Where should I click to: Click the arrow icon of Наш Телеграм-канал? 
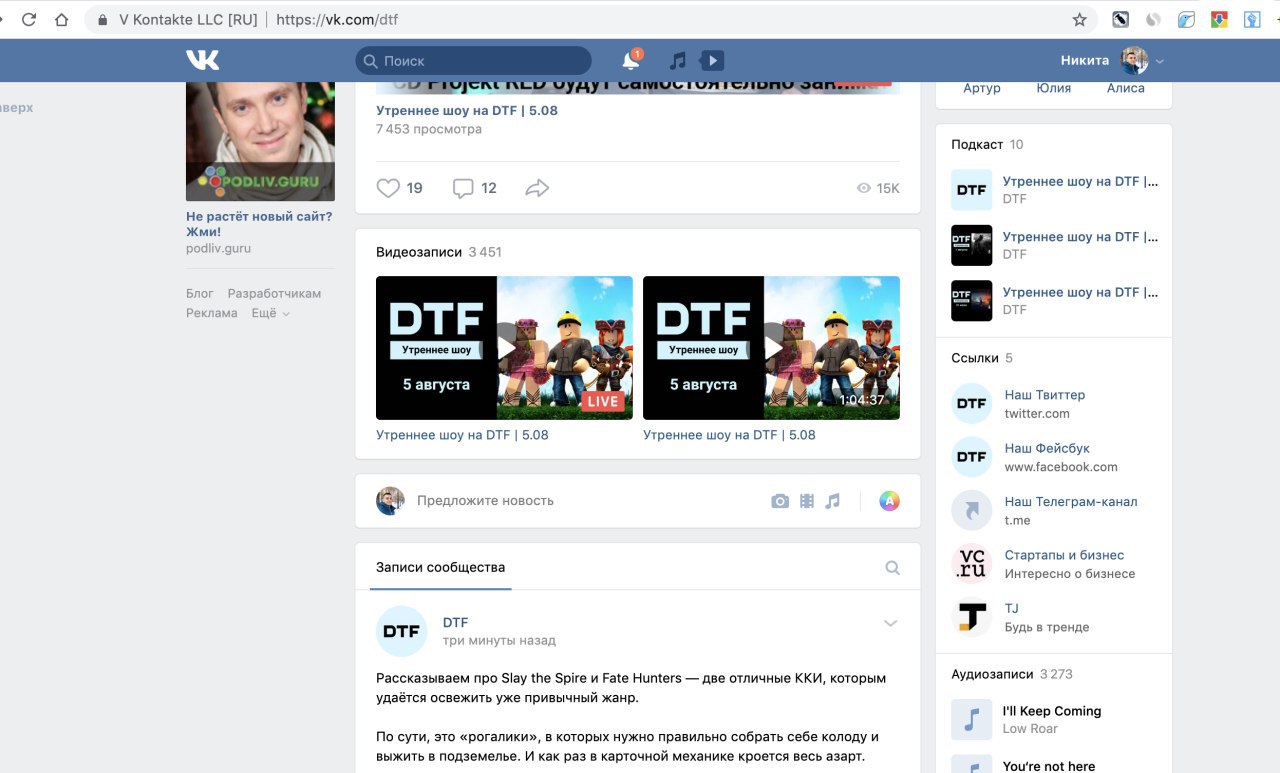(x=971, y=510)
